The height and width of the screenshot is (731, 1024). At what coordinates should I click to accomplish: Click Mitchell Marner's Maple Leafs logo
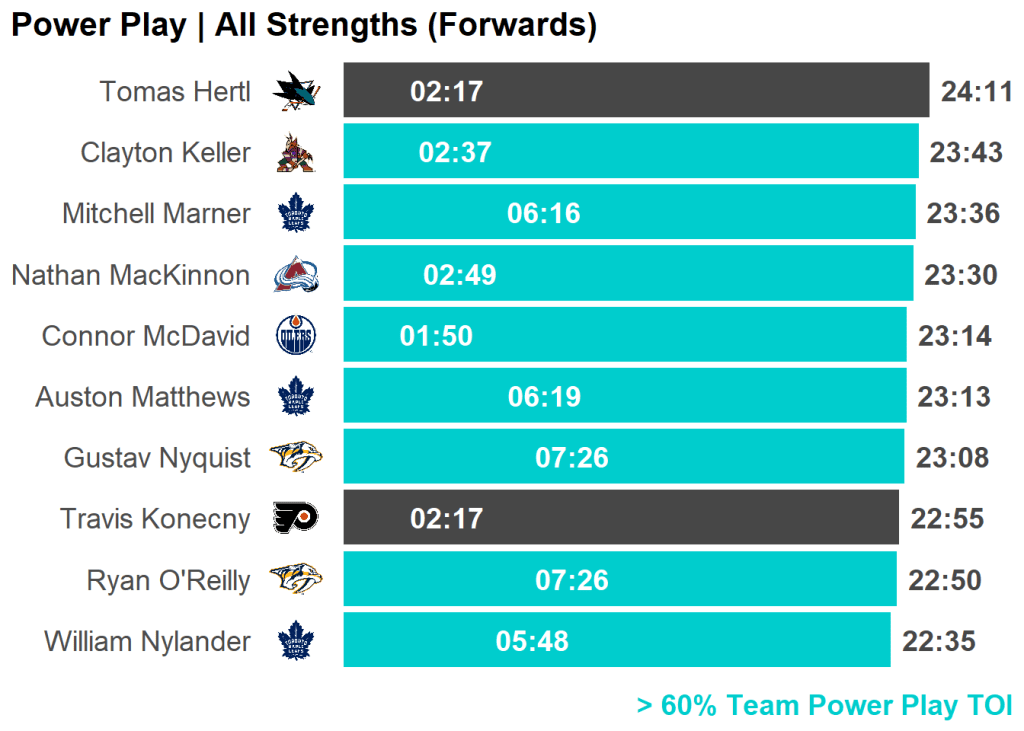[296, 213]
